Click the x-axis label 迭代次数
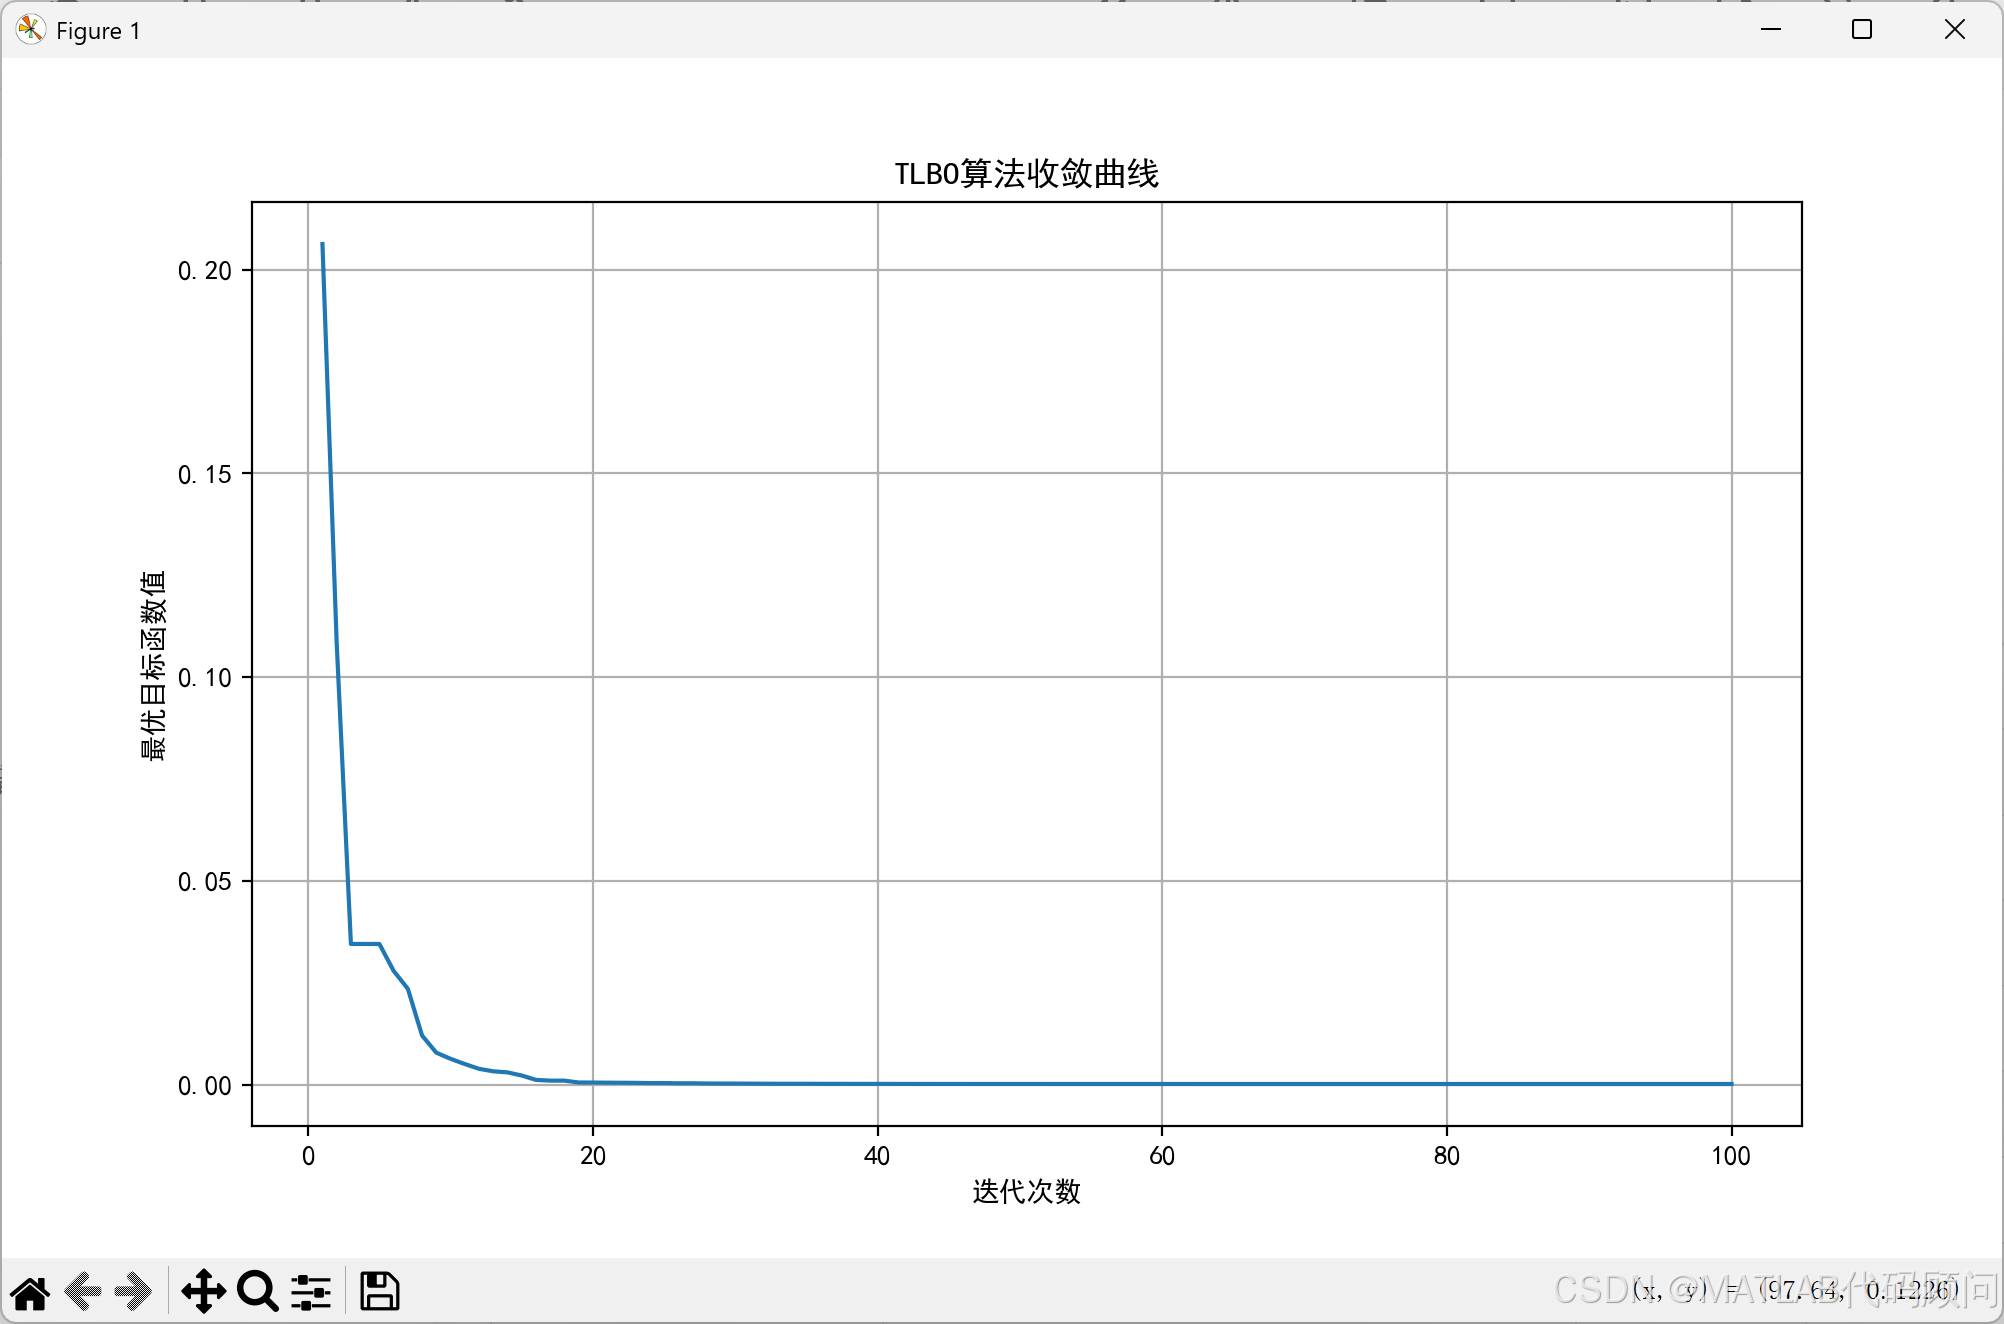The height and width of the screenshot is (1324, 2004). (1026, 1192)
